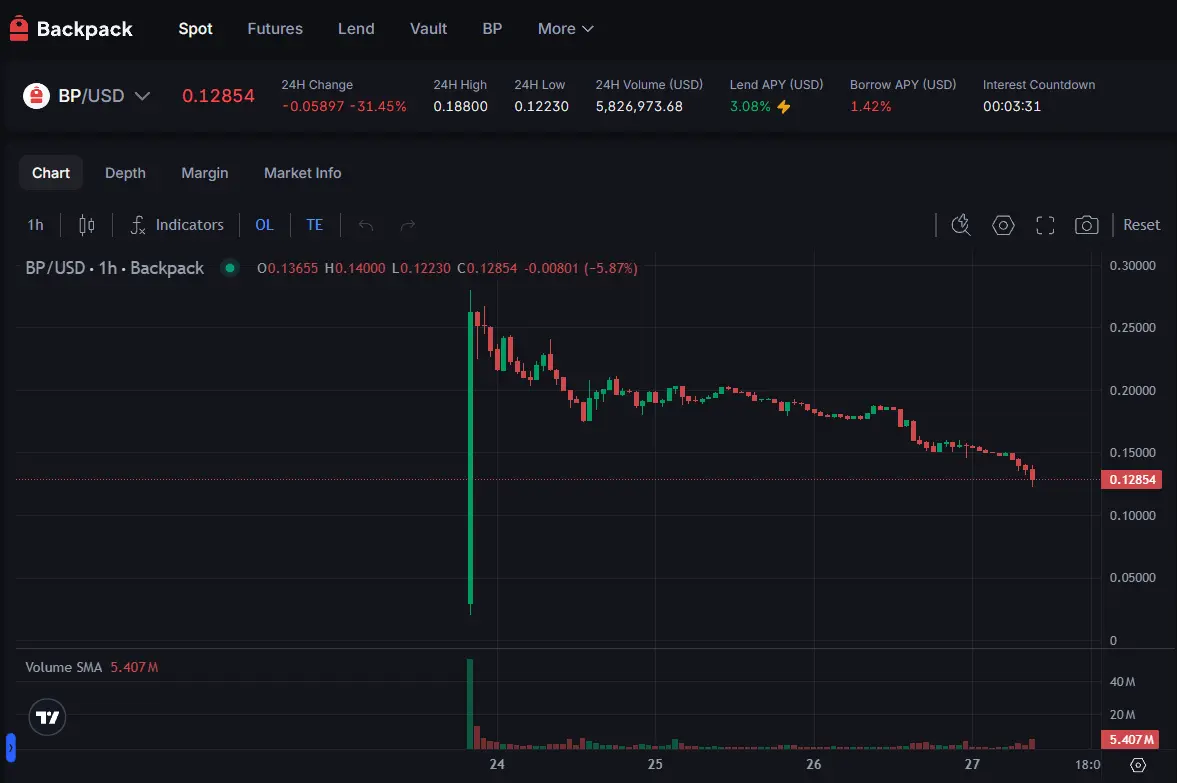The width and height of the screenshot is (1177, 783).
Task: Navigate to Vault
Action: pyautogui.click(x=428, y=29)
